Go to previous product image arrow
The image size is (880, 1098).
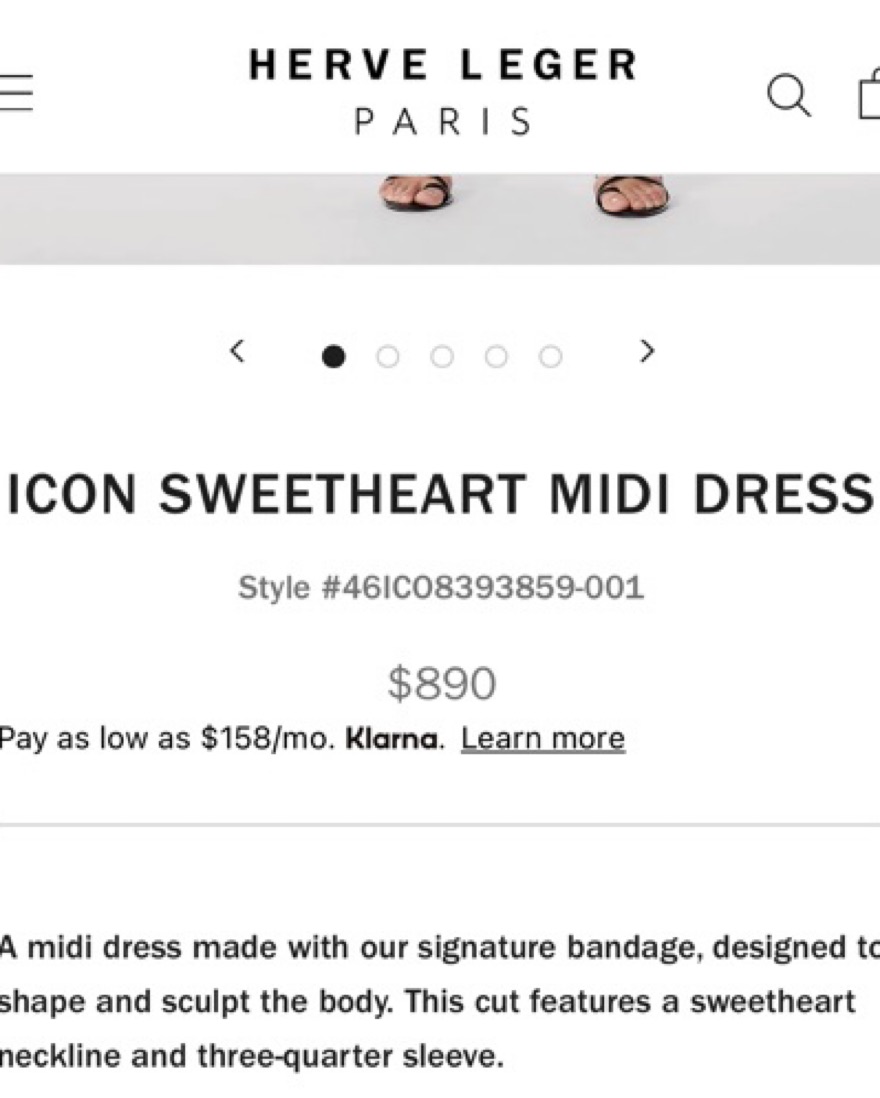pos(237,351)
